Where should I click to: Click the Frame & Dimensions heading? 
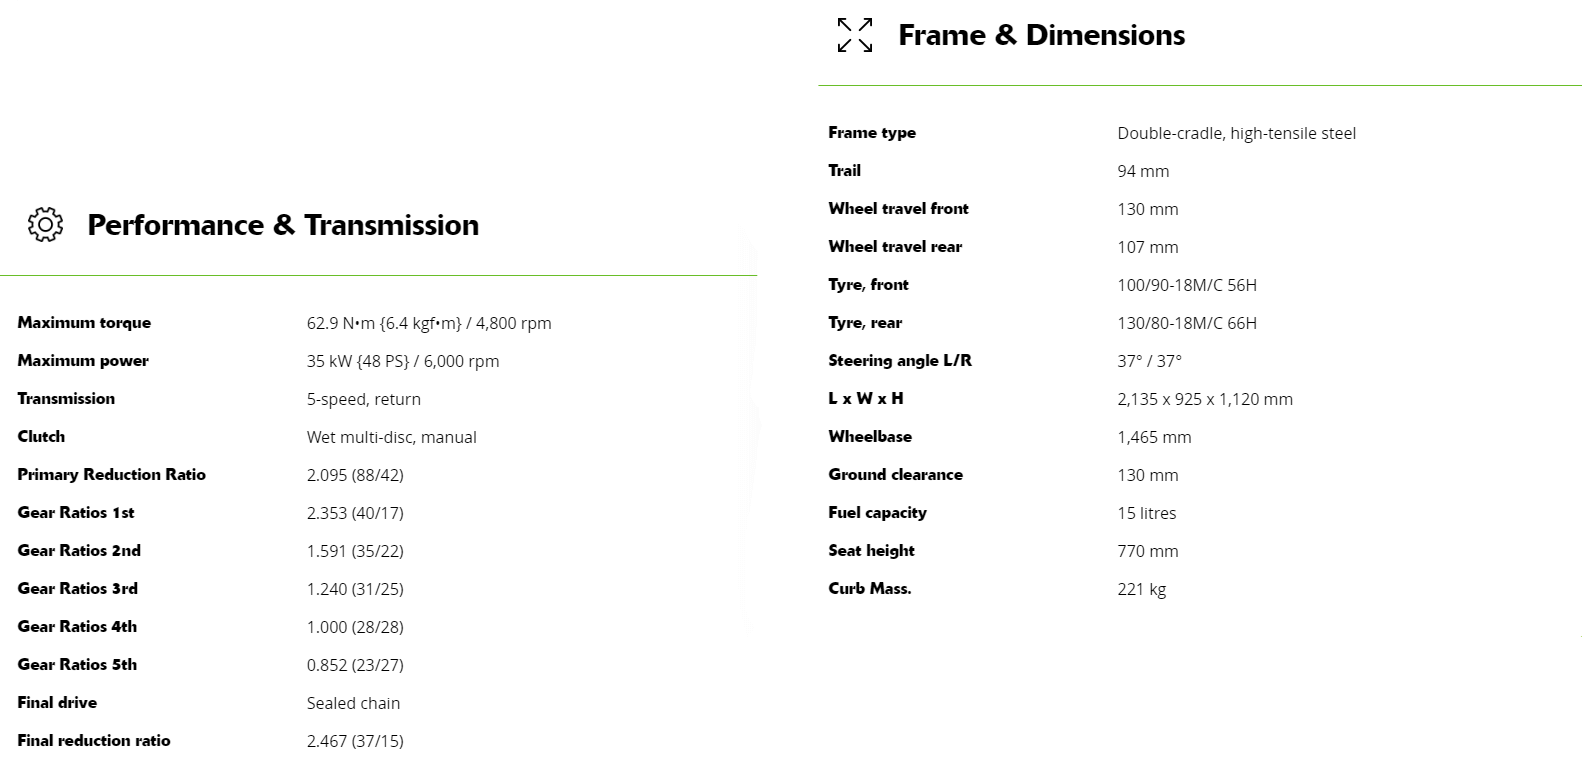click(x=1041, y=35)
